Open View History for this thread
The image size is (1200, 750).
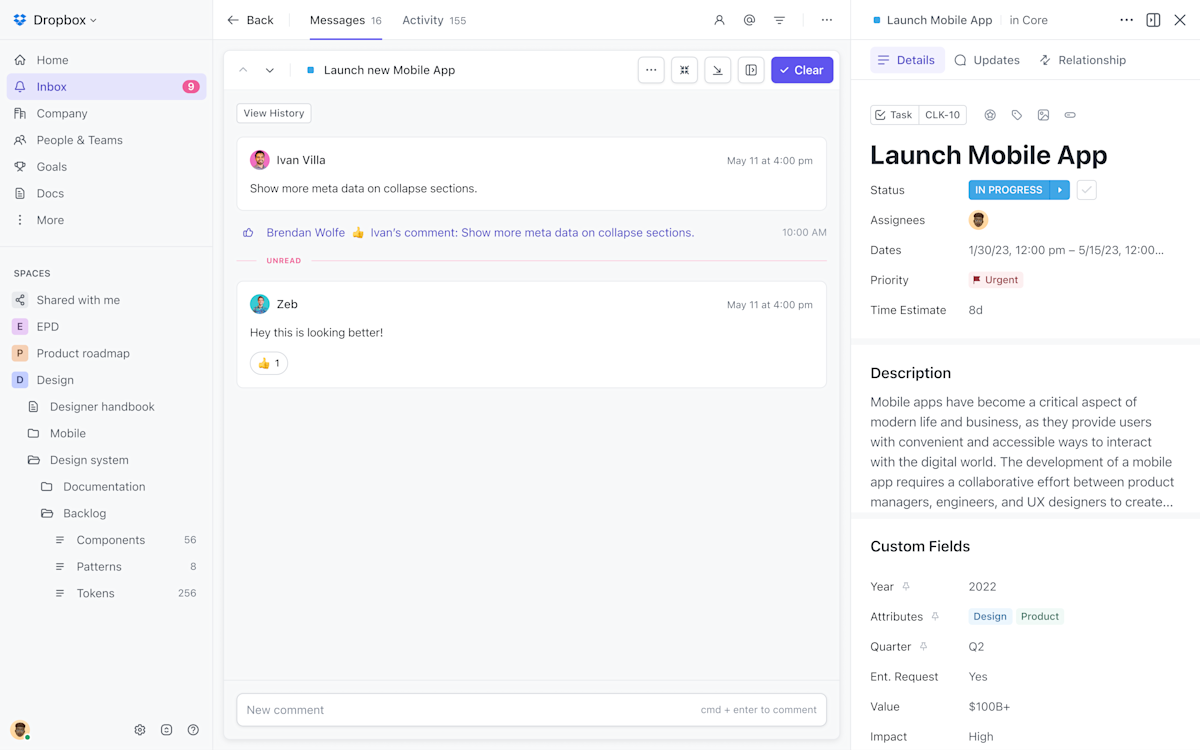tap(273, 113)
